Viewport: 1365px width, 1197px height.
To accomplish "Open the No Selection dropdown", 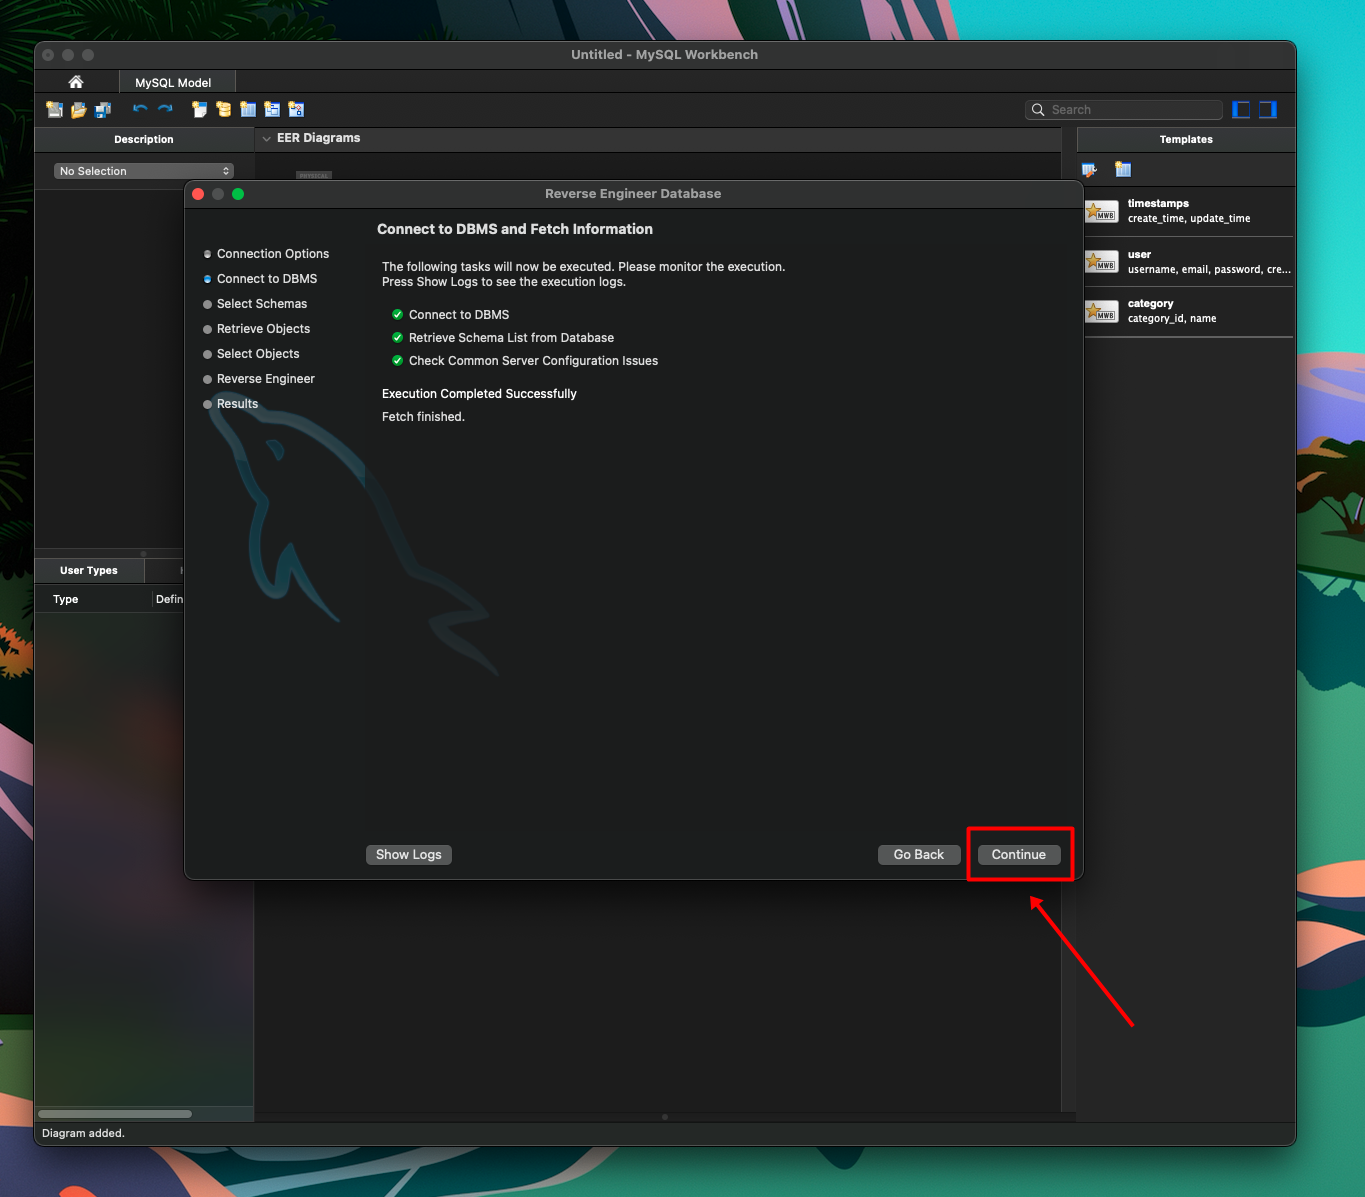I will pyautogui.click(x=144, y=171).
